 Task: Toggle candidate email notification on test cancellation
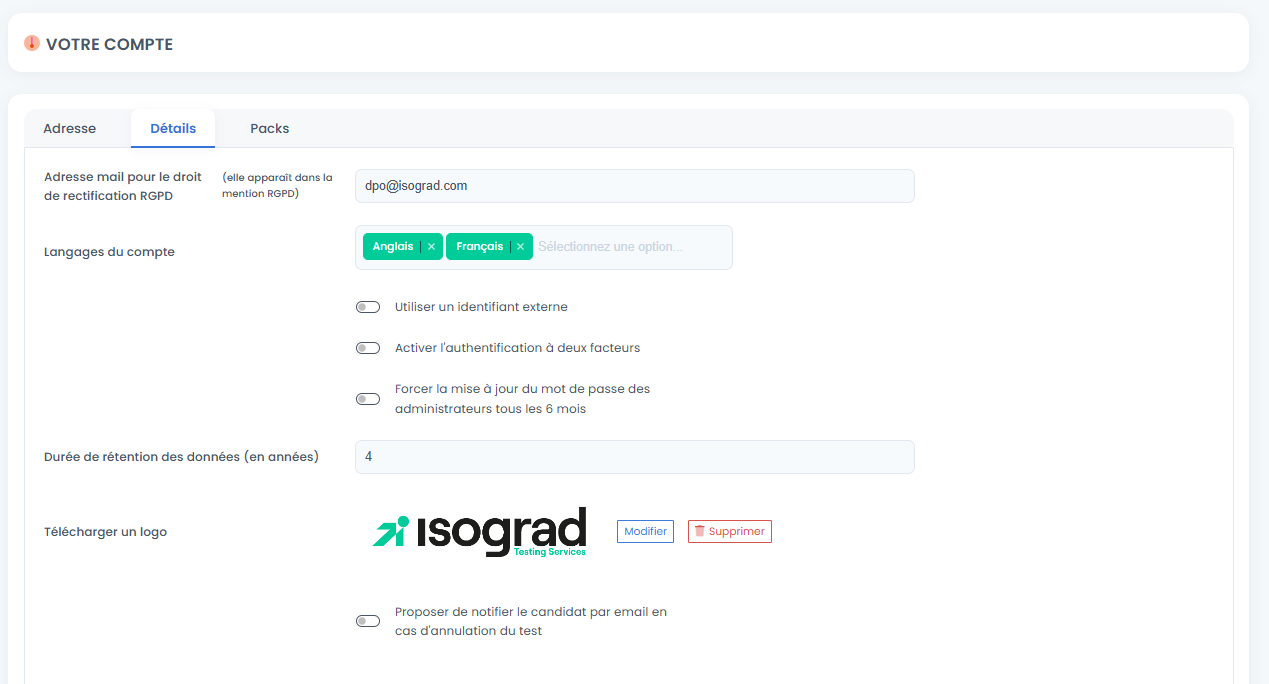[x=368, y=621]
